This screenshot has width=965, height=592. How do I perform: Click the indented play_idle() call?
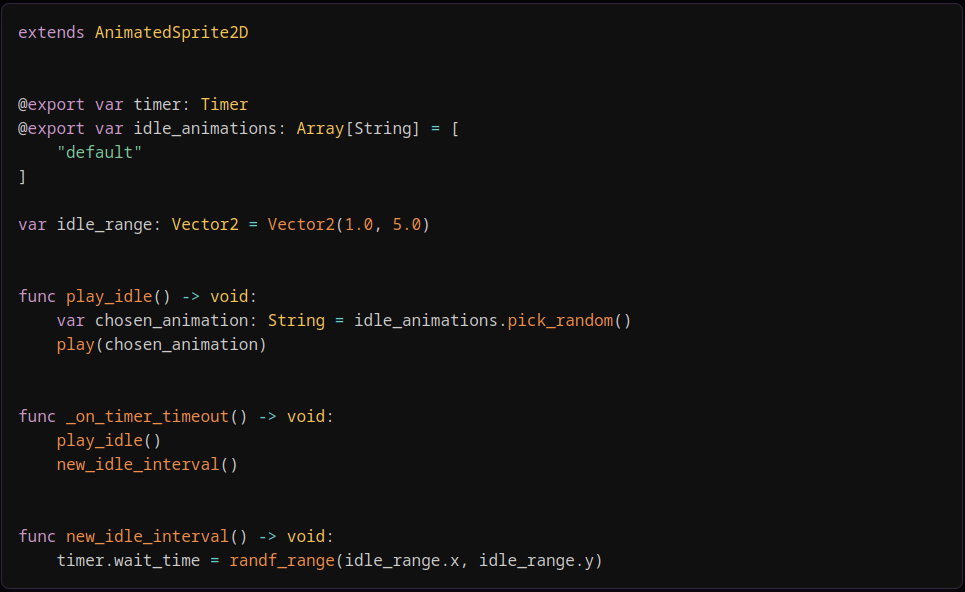(109, 440)
